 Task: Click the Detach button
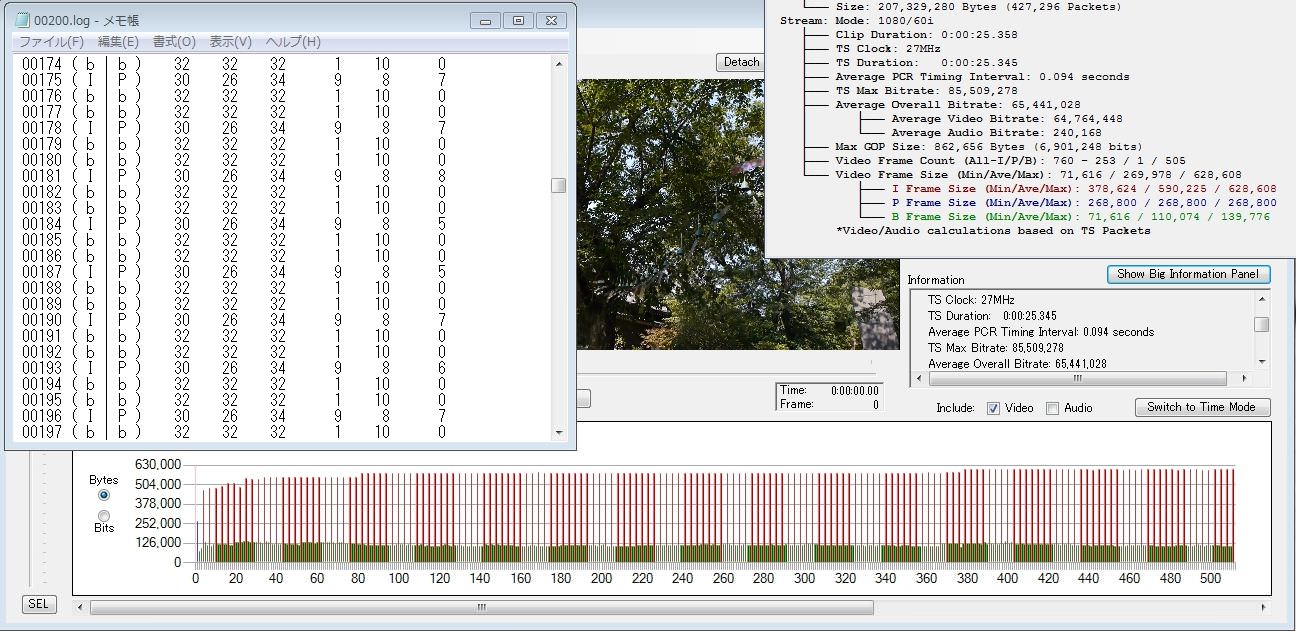(x=741, y=62)
